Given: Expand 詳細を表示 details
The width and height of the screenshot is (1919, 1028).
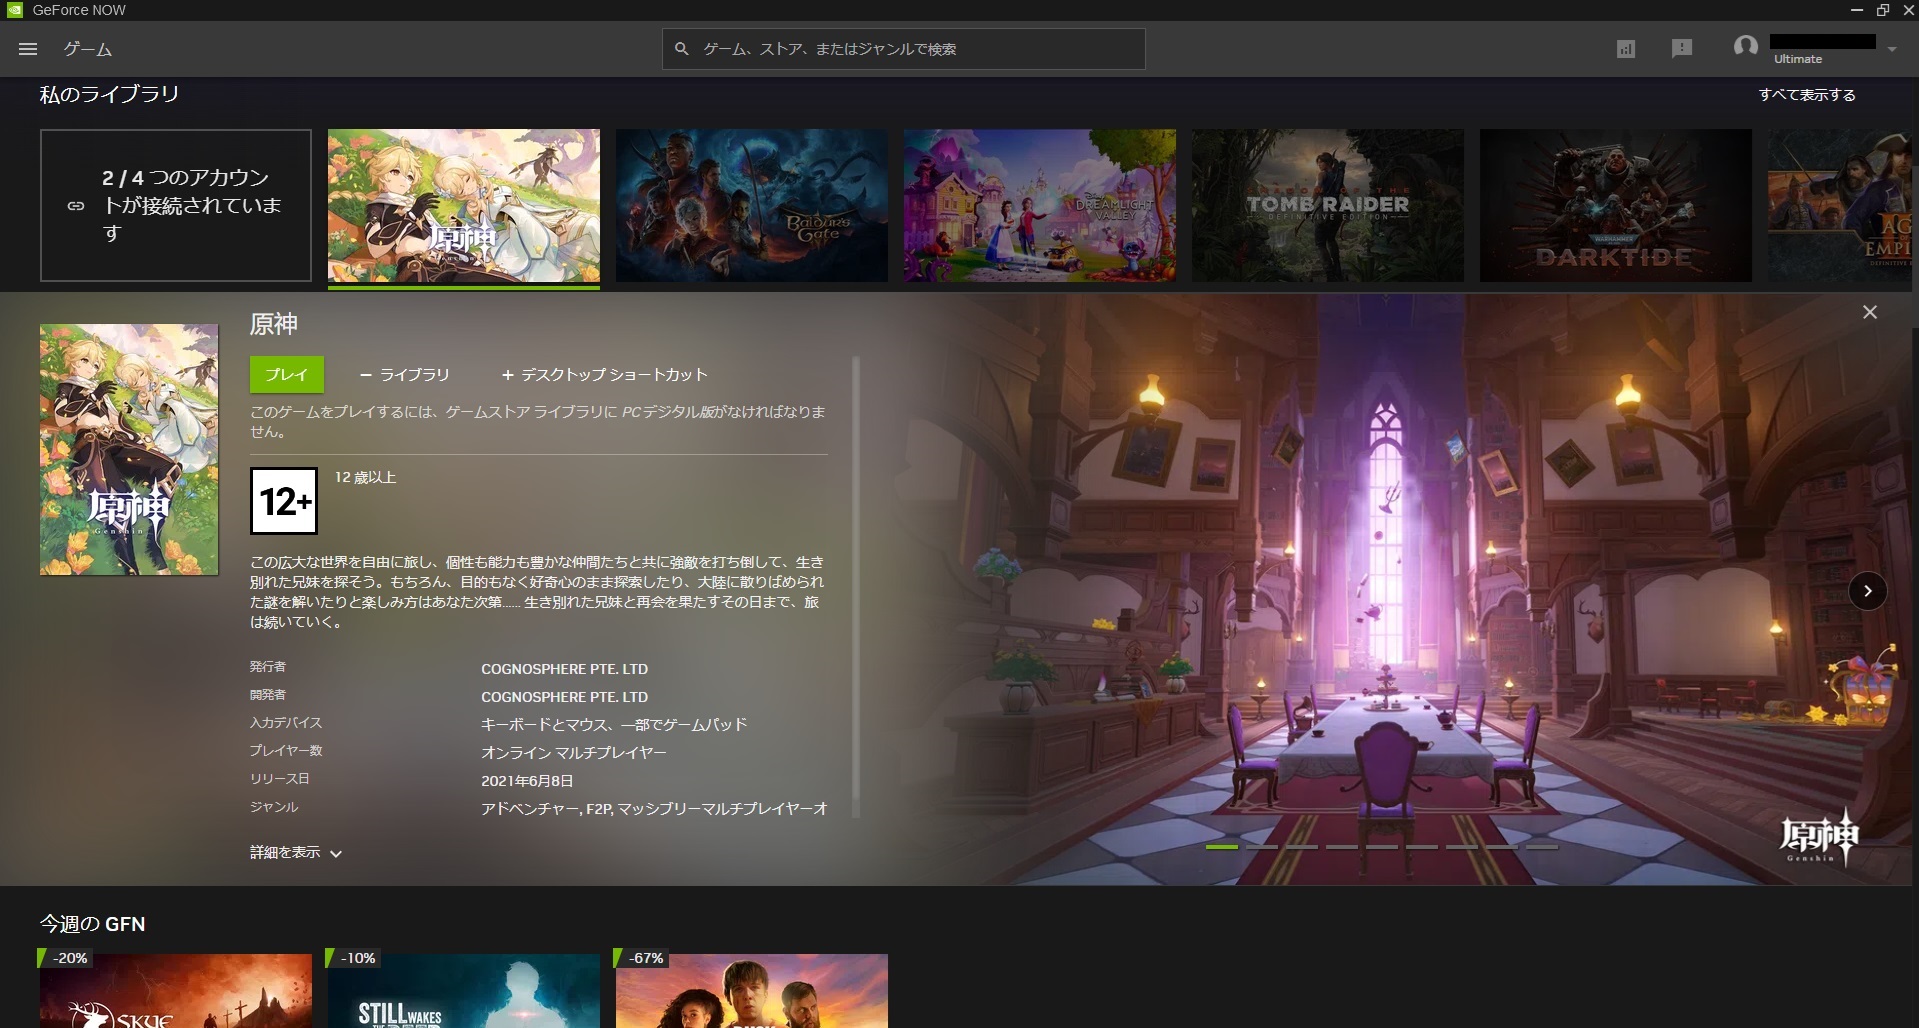Looking at the screenshot, I should (x=296, y=853).
